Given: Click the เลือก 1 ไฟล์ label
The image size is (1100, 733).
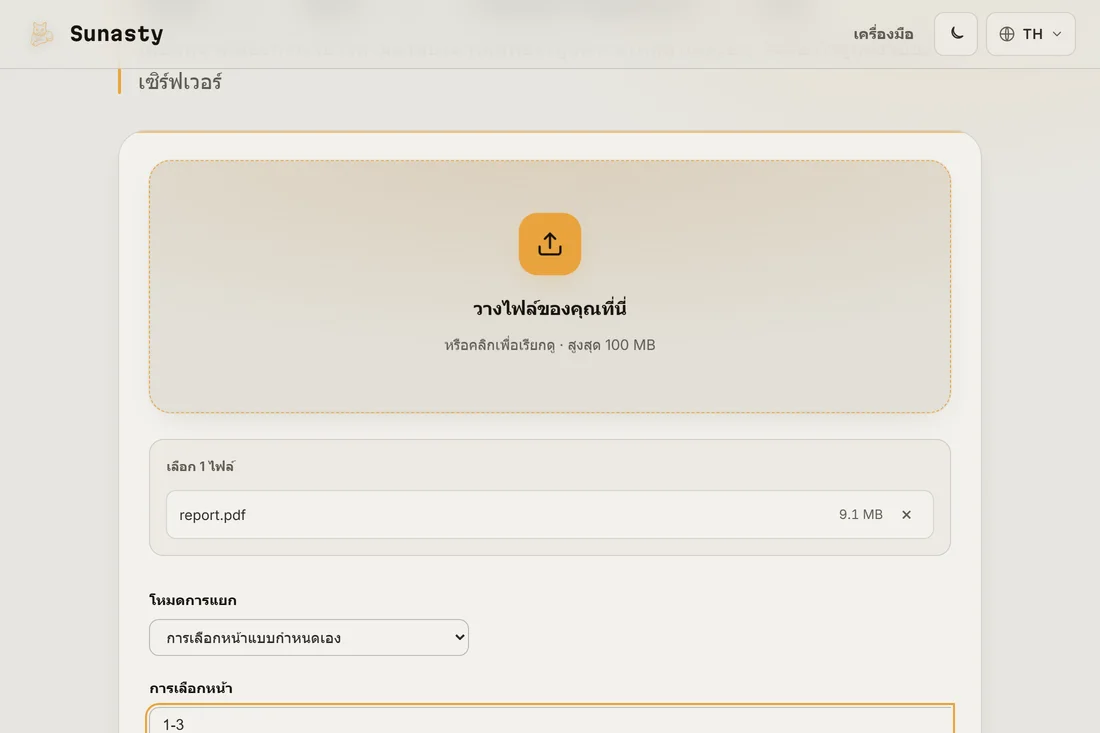Looking at the screenshot, I should tap(201, 466).
